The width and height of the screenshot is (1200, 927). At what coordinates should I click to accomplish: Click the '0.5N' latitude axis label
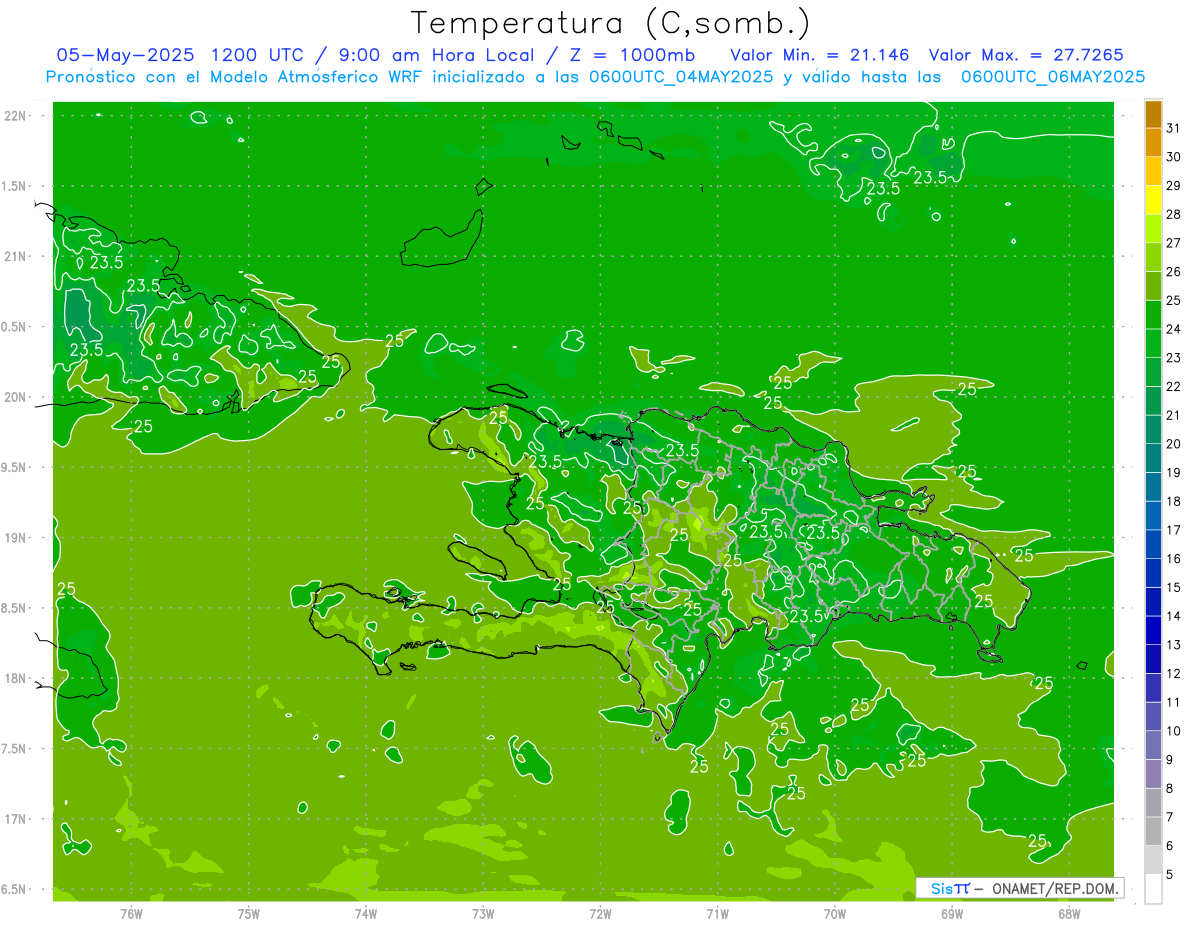pos(15,327)
